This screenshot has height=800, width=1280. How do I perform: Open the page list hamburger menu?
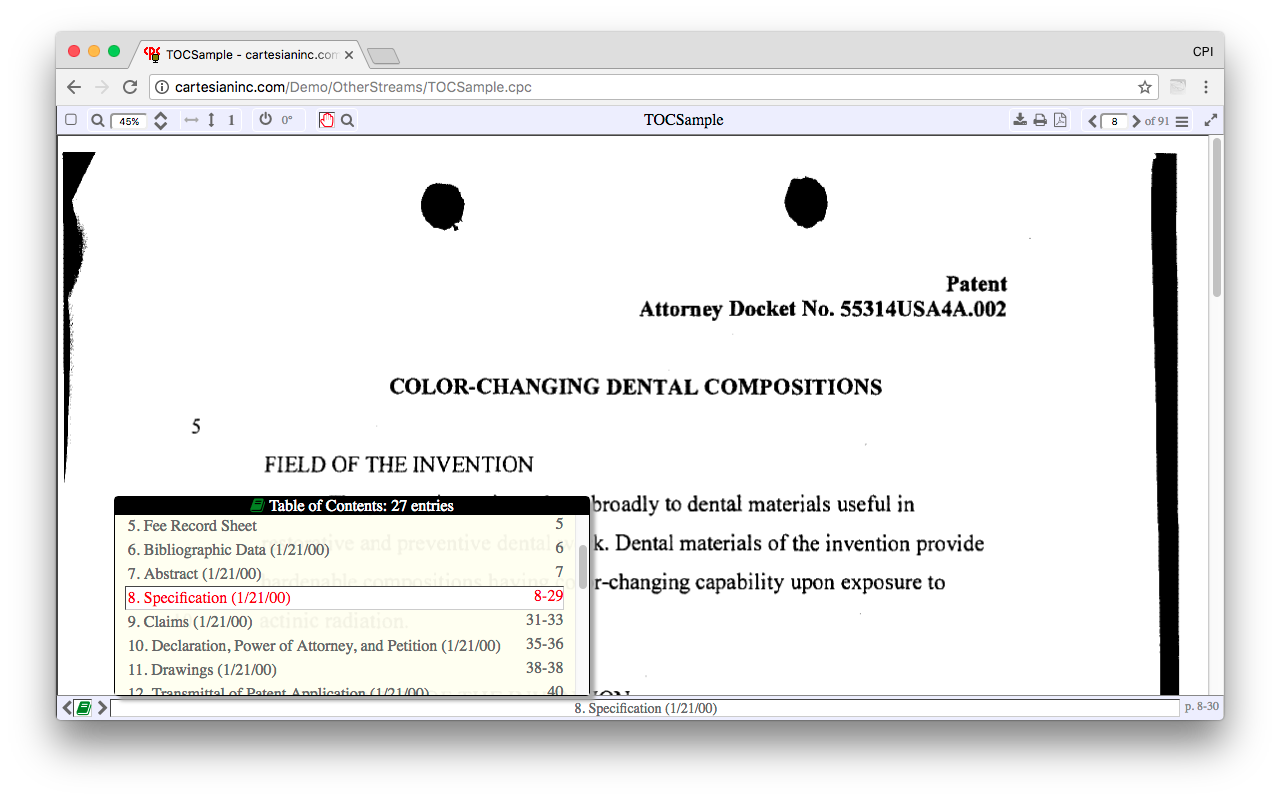click(1182, 121)
